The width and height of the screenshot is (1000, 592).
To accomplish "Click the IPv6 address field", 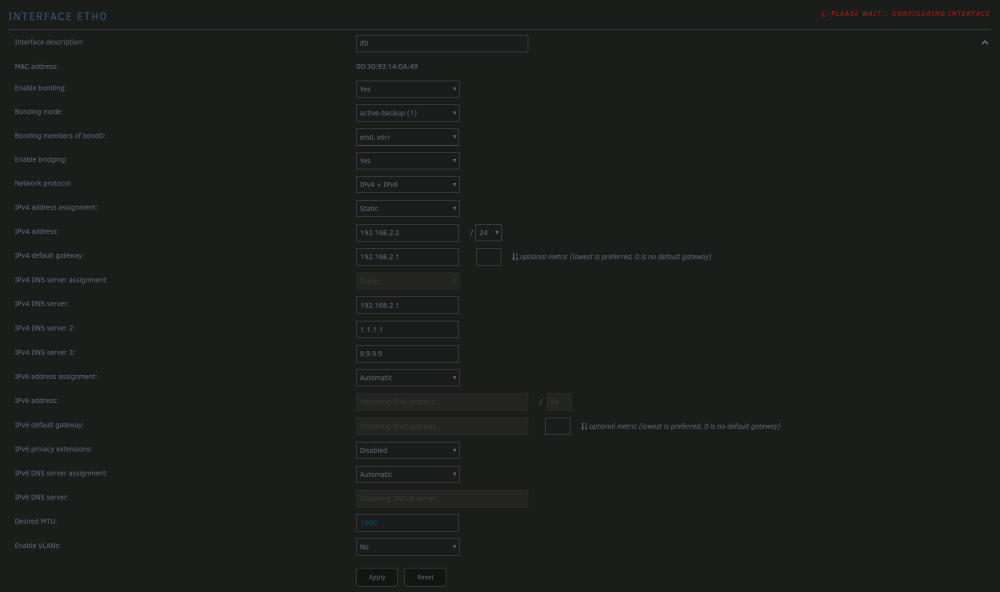I will pyautogui.click(x=441, y=402).
